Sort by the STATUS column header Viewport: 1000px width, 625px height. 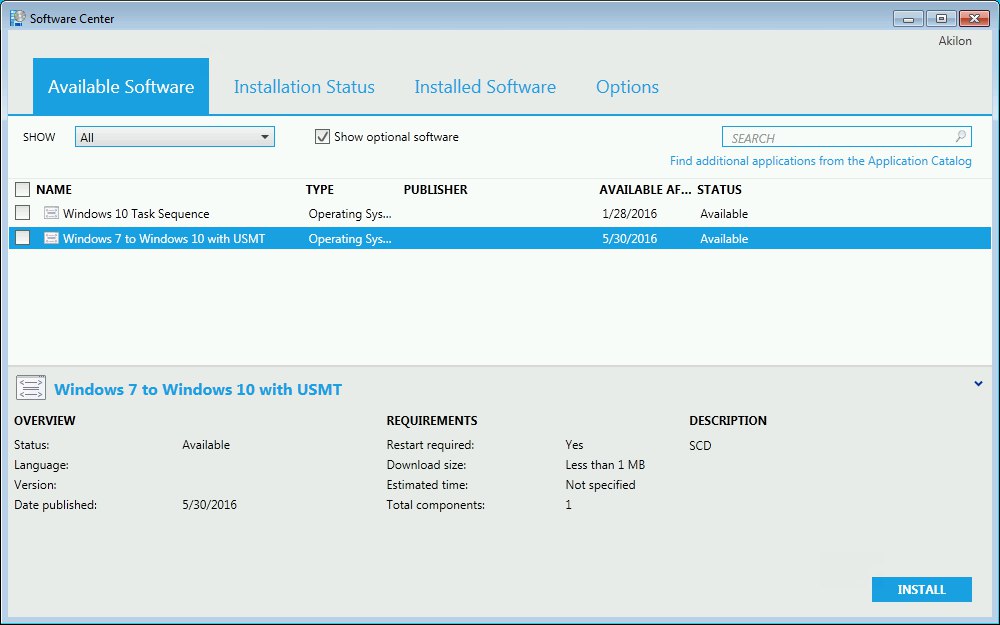[x=719, y=189]
